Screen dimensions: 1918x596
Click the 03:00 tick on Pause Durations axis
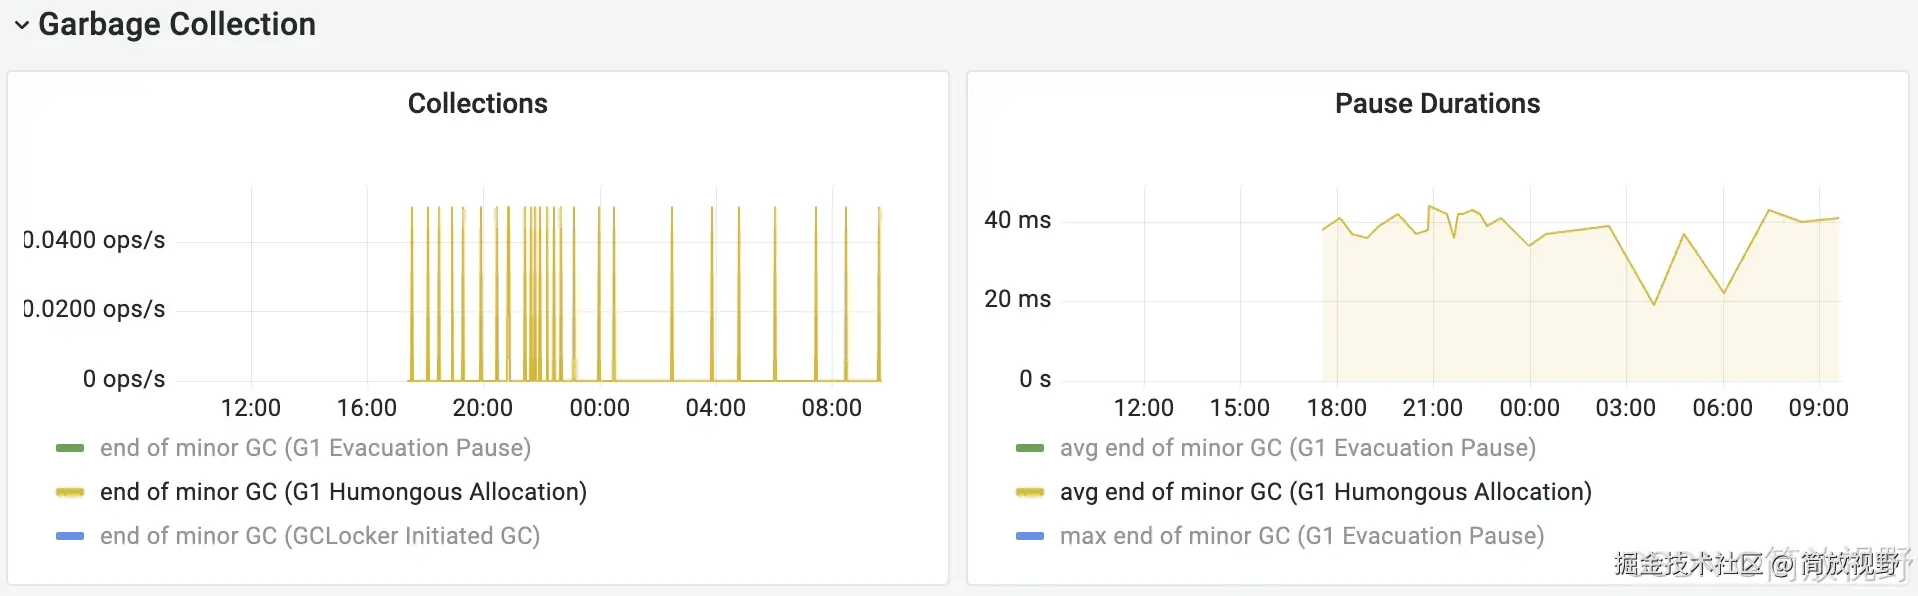tap(1626, 408)
